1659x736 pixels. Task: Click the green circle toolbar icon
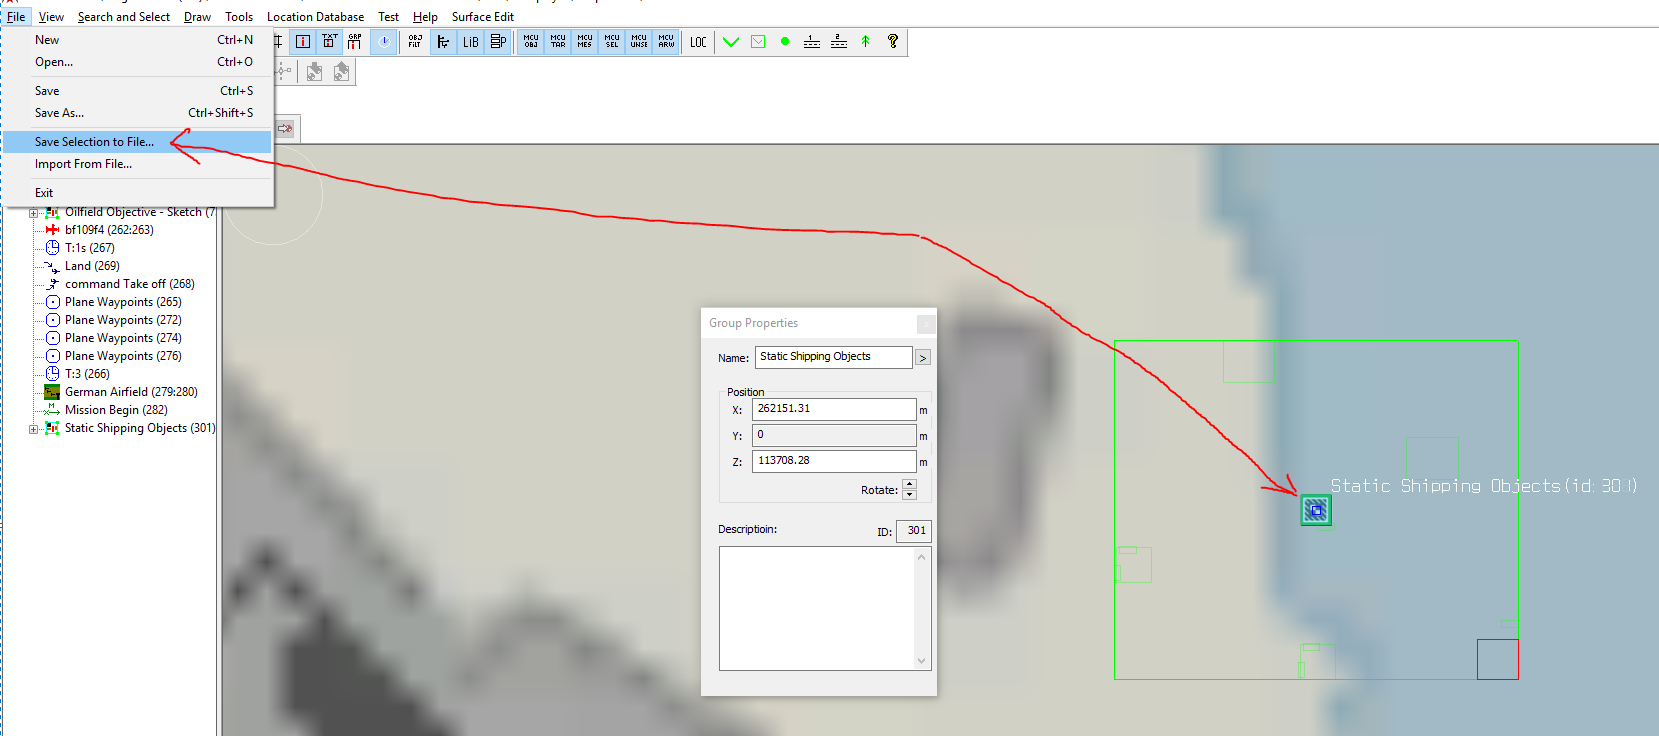pyautogui.click(x=785, y=42)
